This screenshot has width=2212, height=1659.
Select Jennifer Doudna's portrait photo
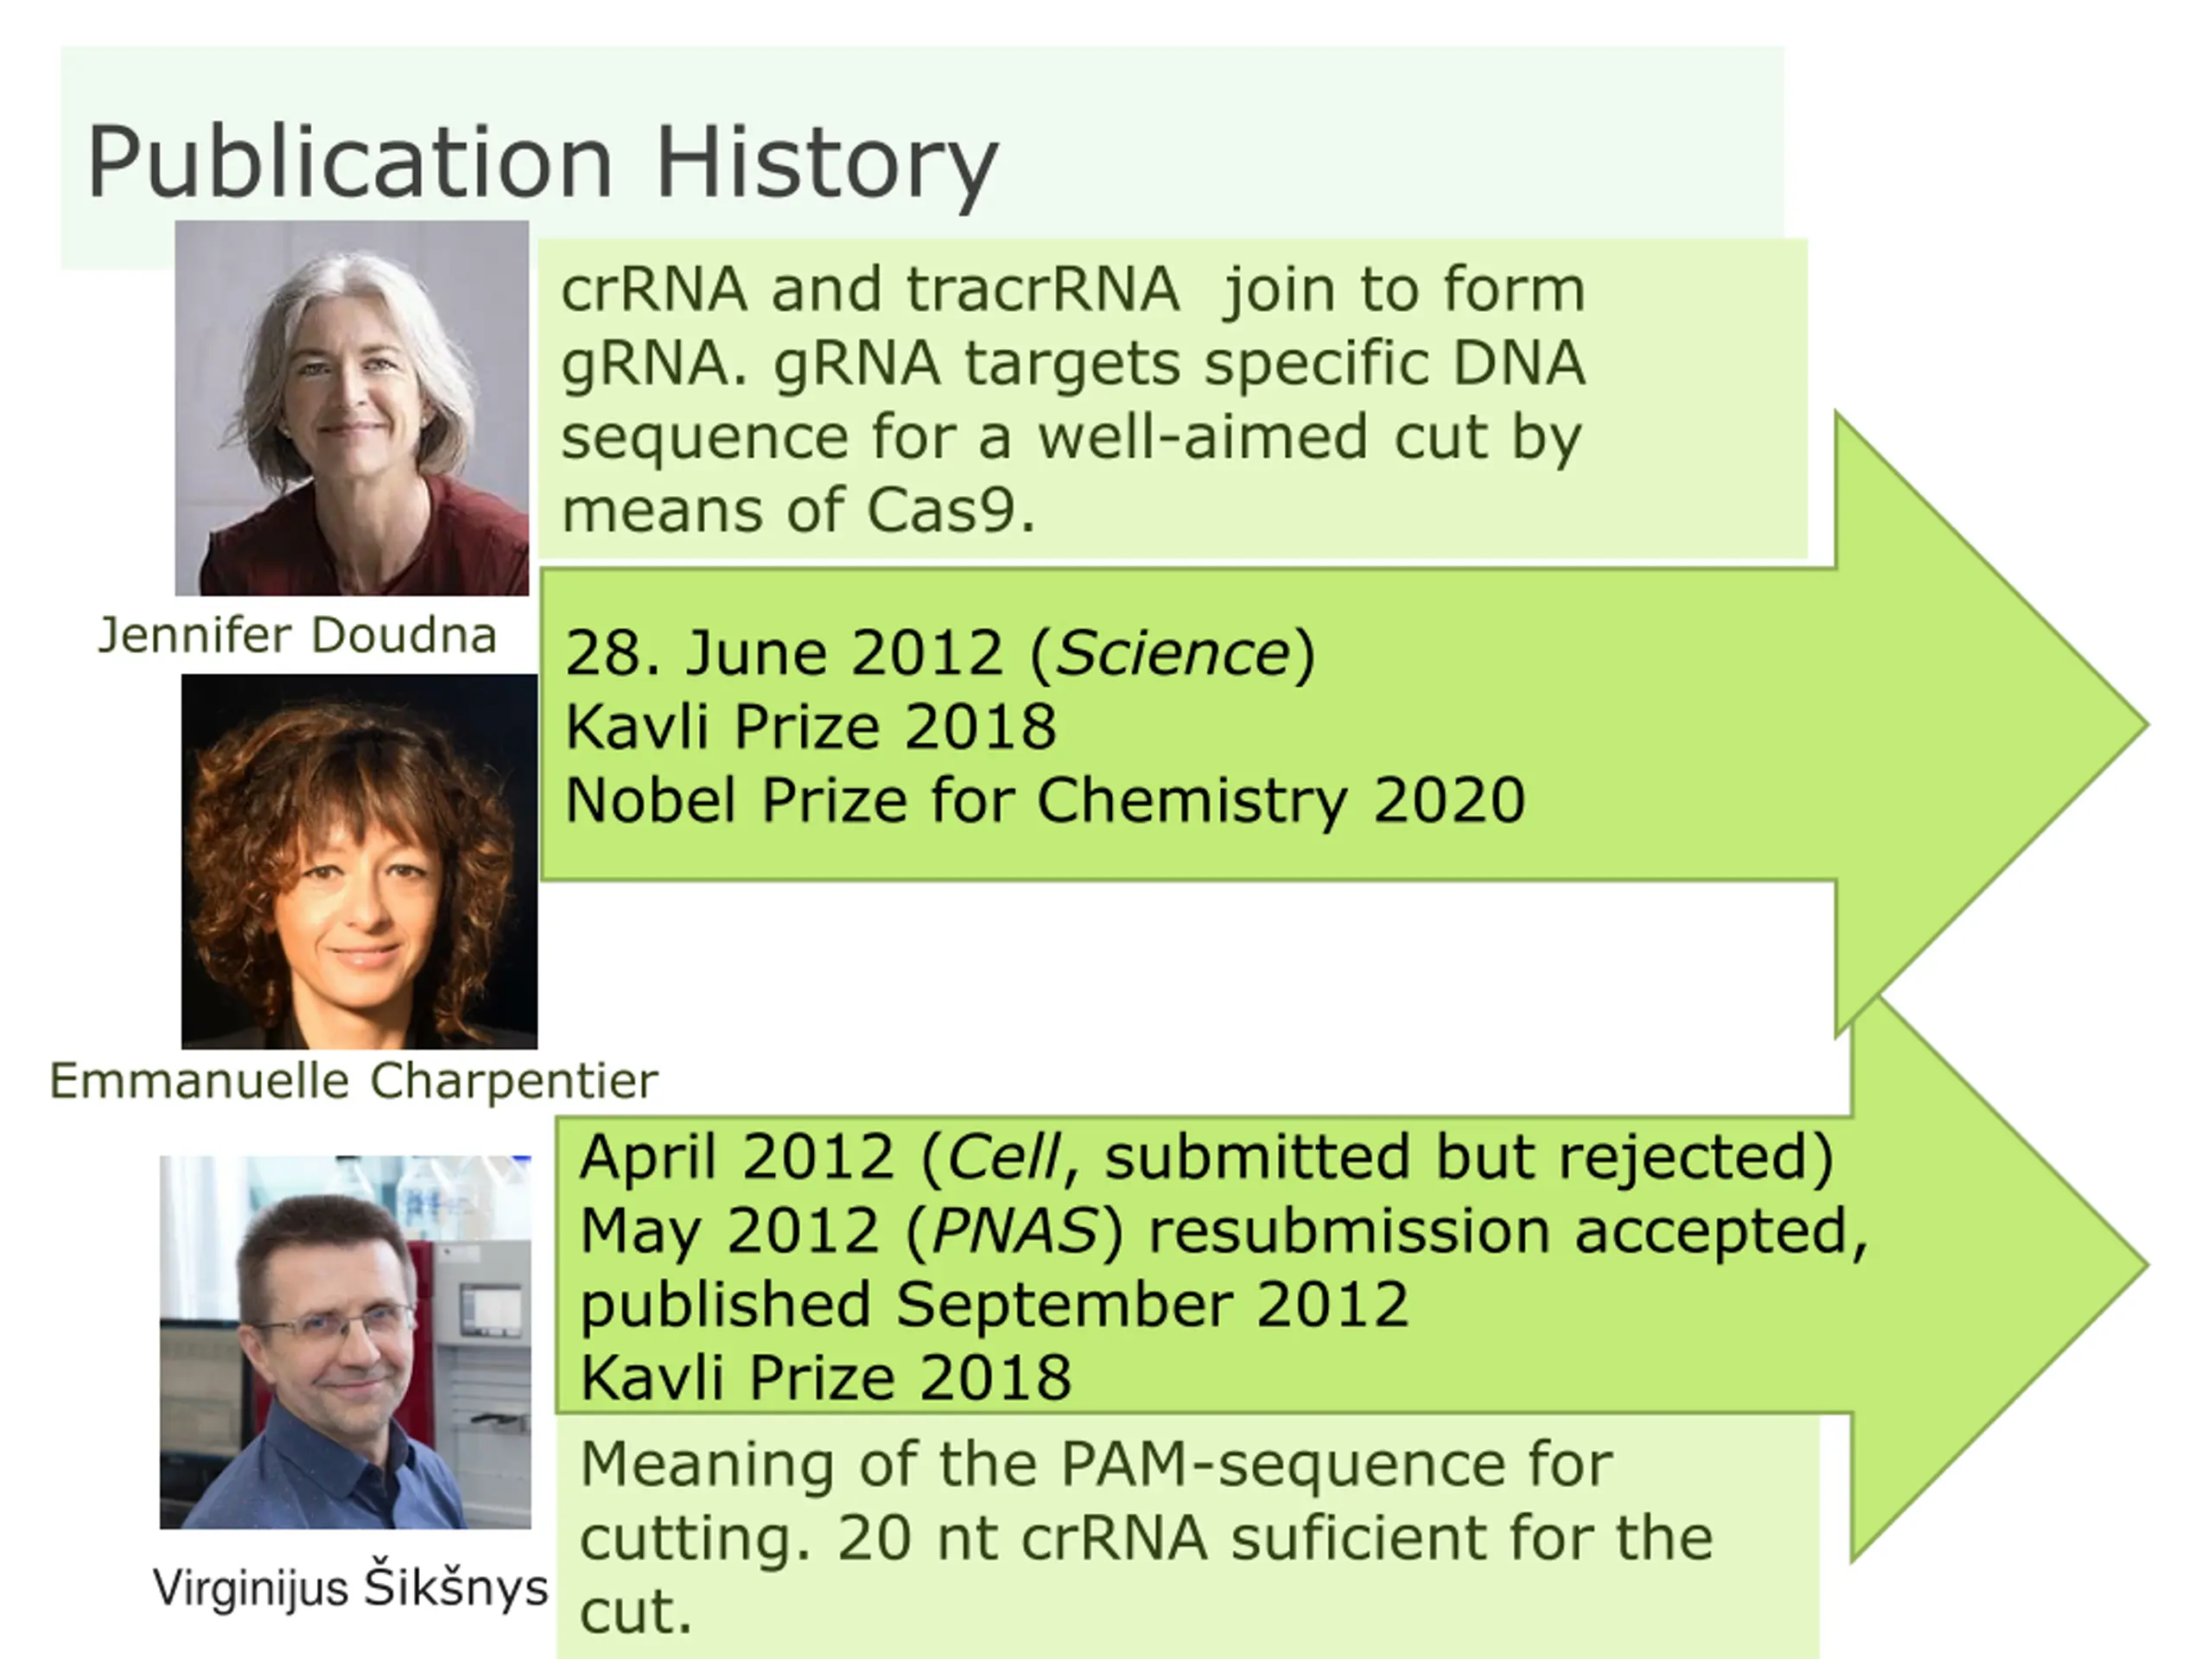click(x=352, y=408)
